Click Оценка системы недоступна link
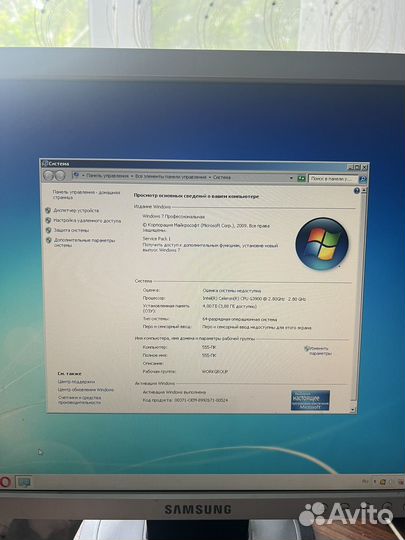This screenshot has height=540, width=405. [x=231, y=291]
